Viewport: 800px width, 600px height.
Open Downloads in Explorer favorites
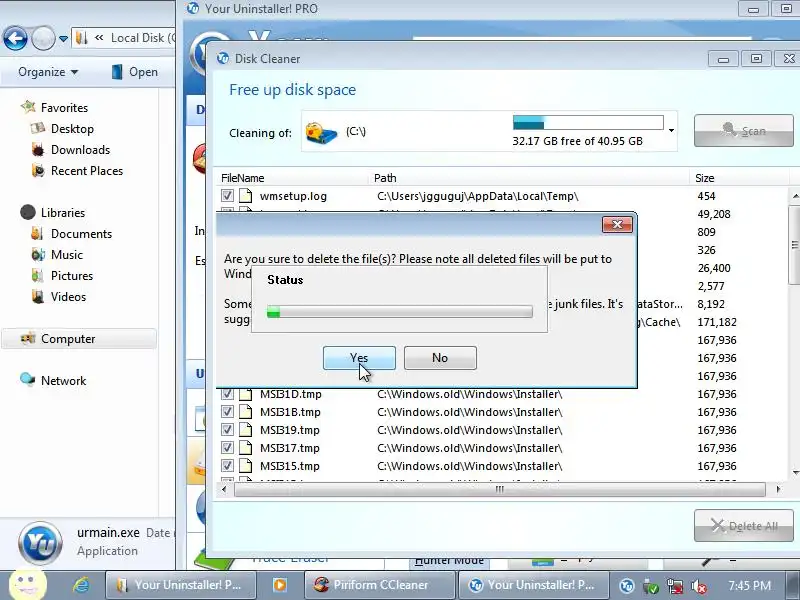(x=80, y=149)
